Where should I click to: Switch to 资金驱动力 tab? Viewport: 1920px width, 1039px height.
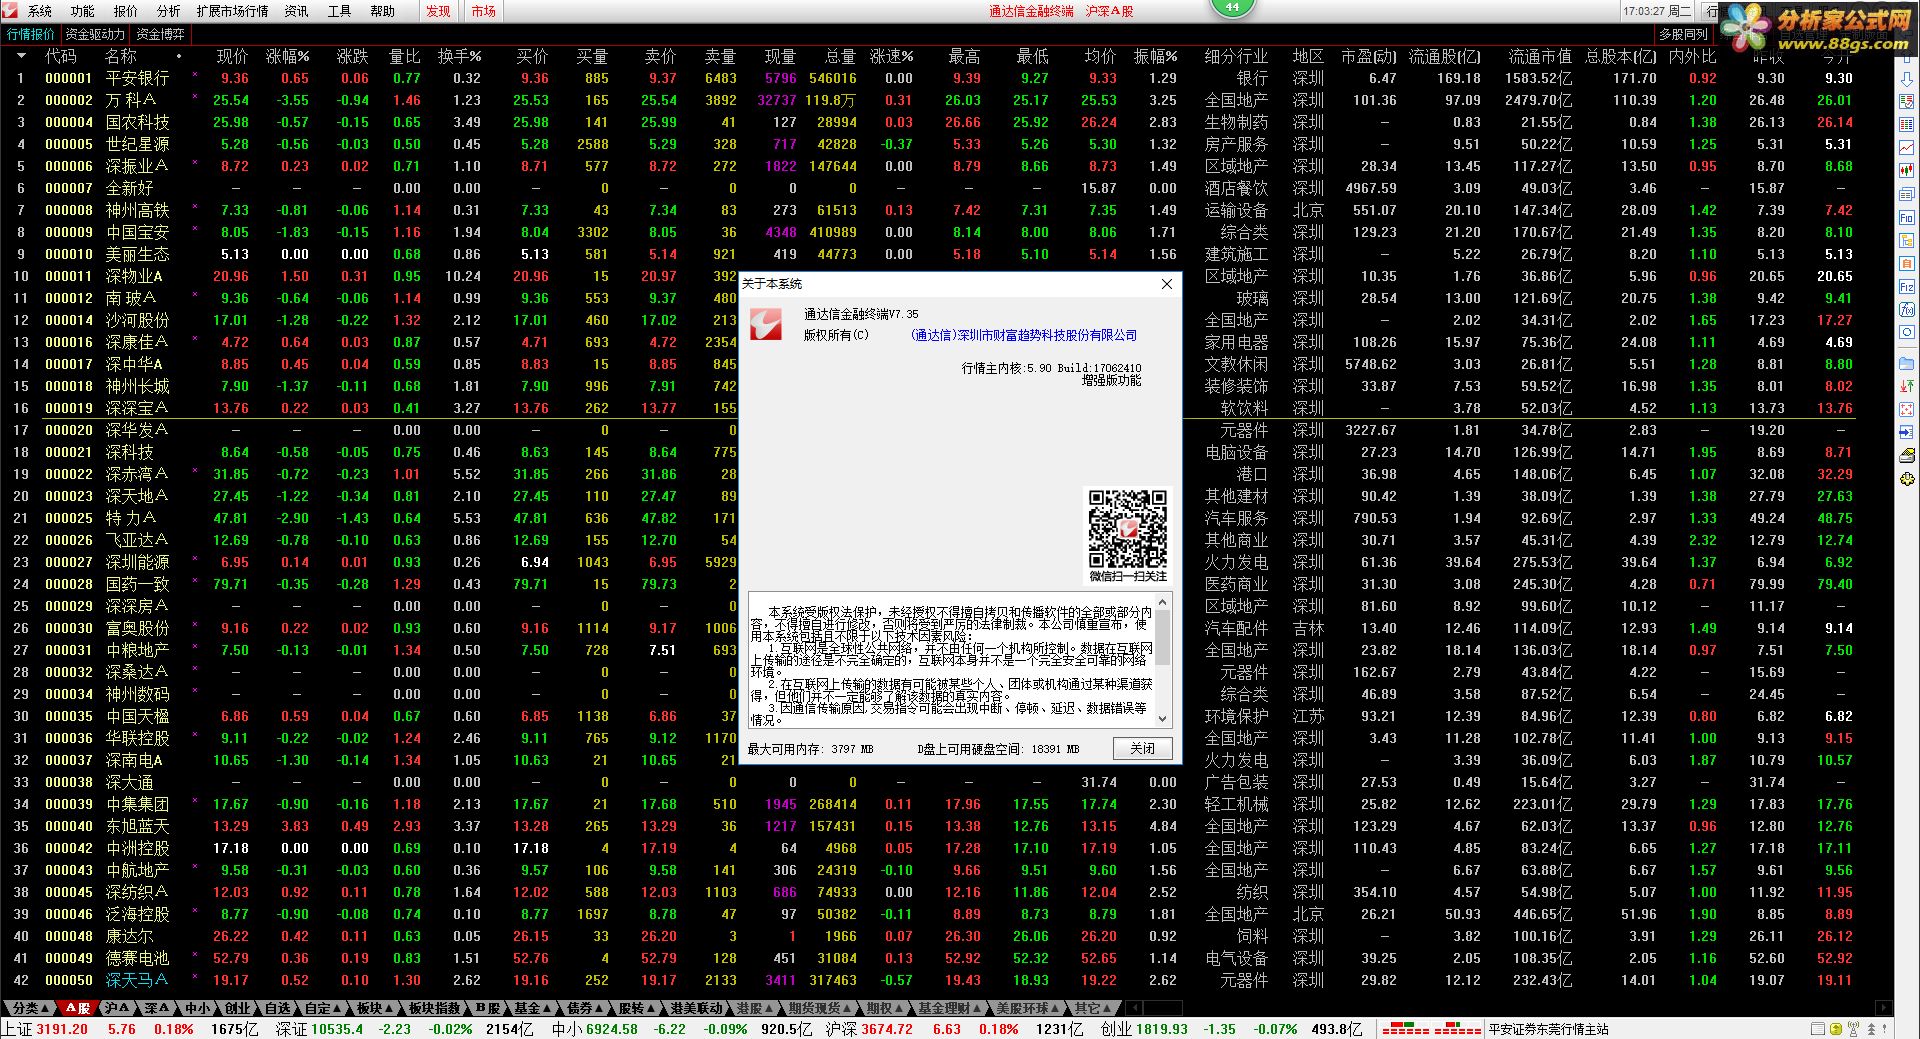click(x=95, y=34)
